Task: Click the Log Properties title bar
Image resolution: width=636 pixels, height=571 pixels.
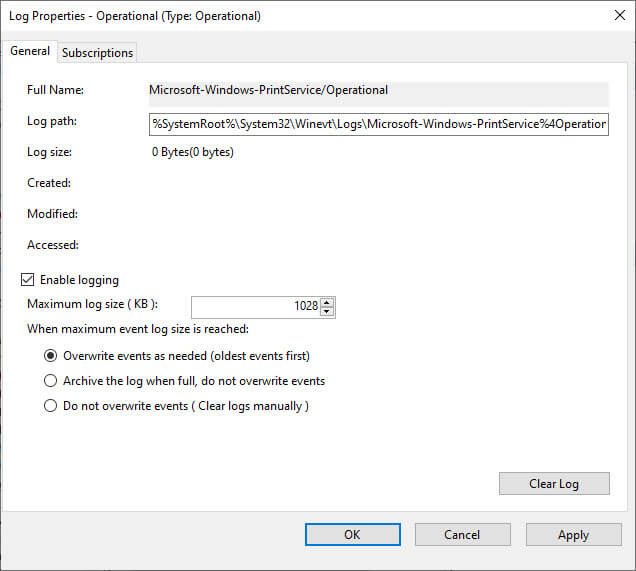Action: [x=300, y=16]
